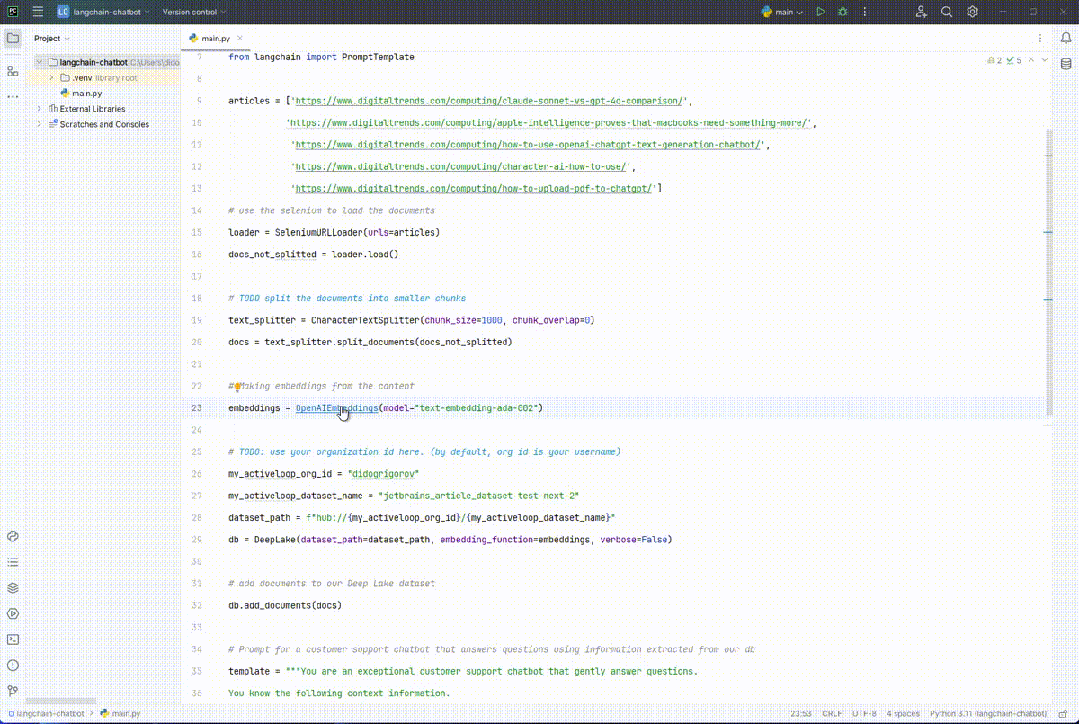The height and width of the screenshot is (724, 1079).
Task: Click the UTF-8 encoding indicator
Action: (864, 714)
